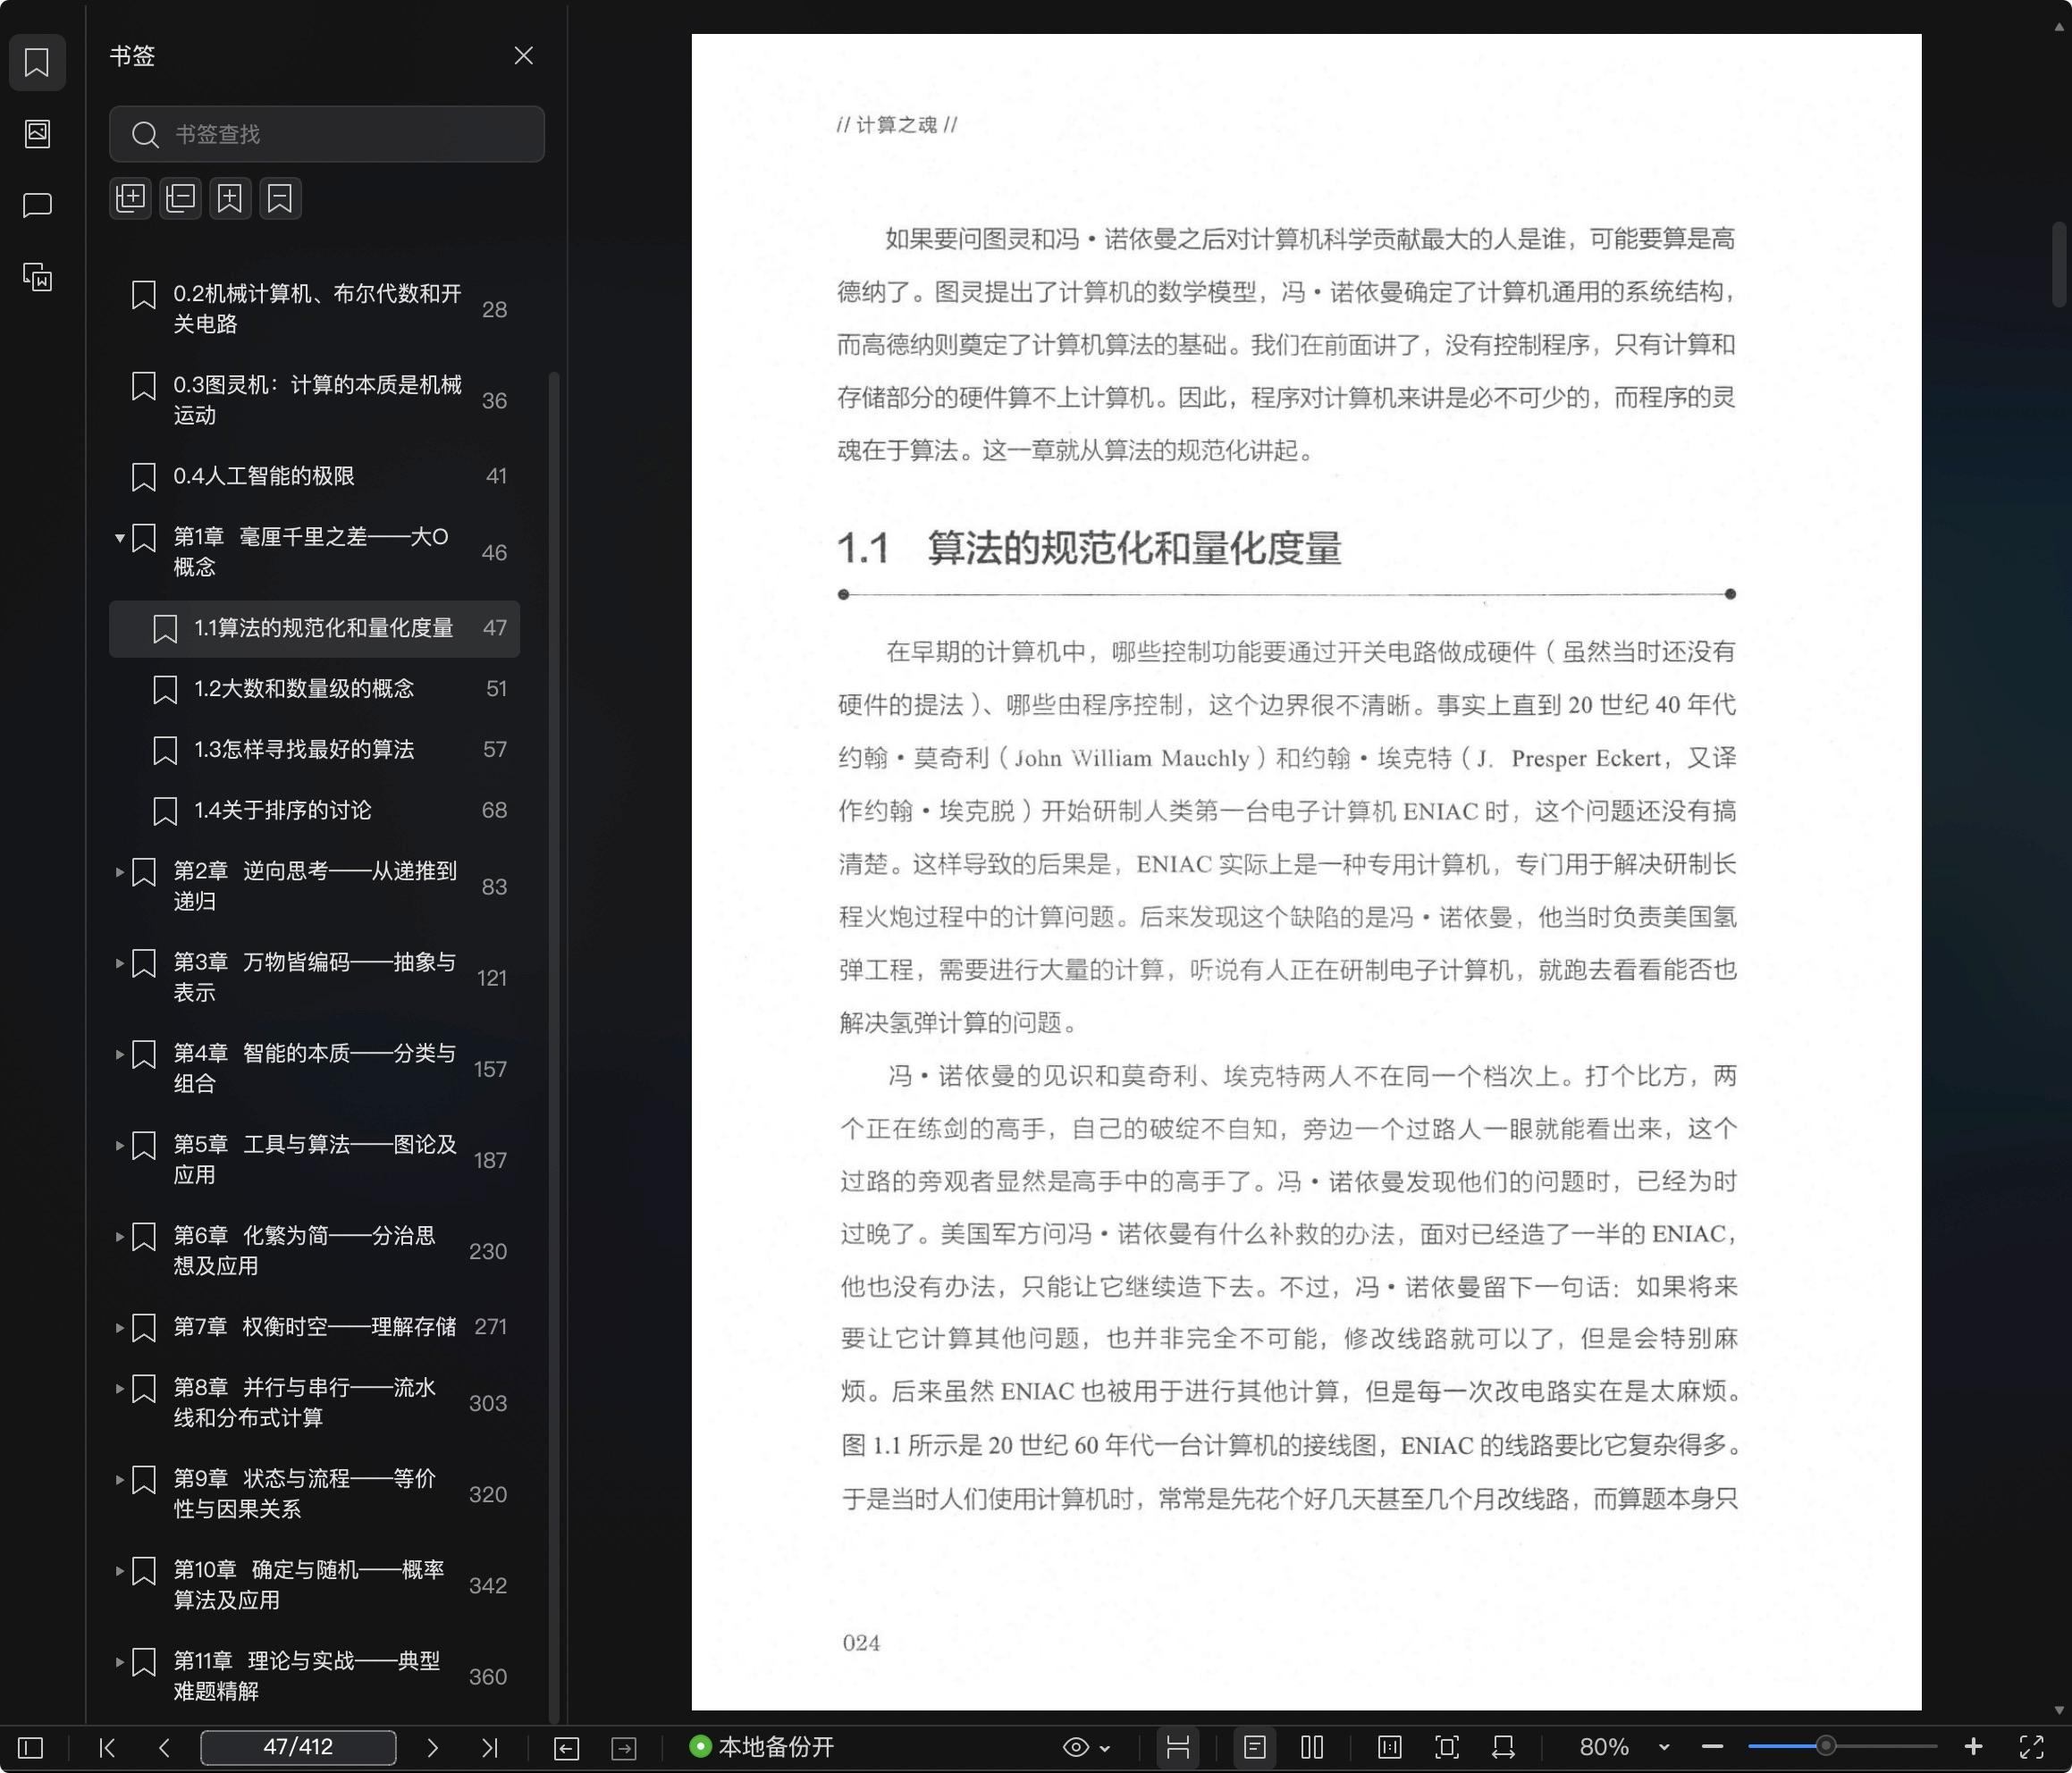The image size is (2072, 1773).
Task: Open bookmark 0.4人工智能的极限
Action: (314, 476)
